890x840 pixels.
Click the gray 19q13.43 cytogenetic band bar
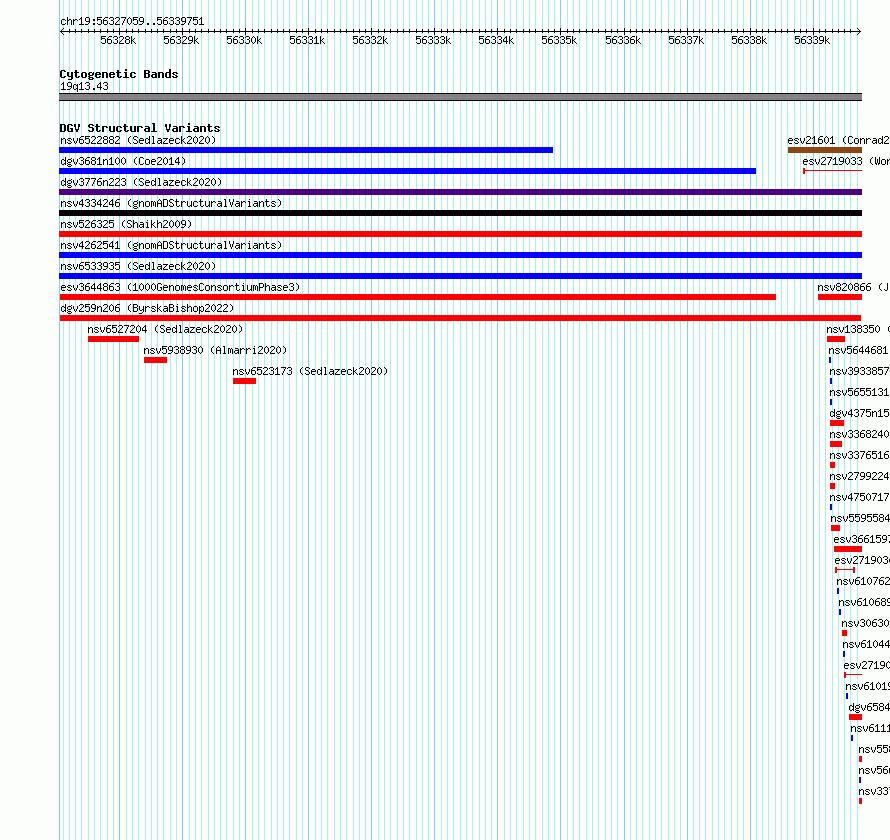(x=460, y=97)
